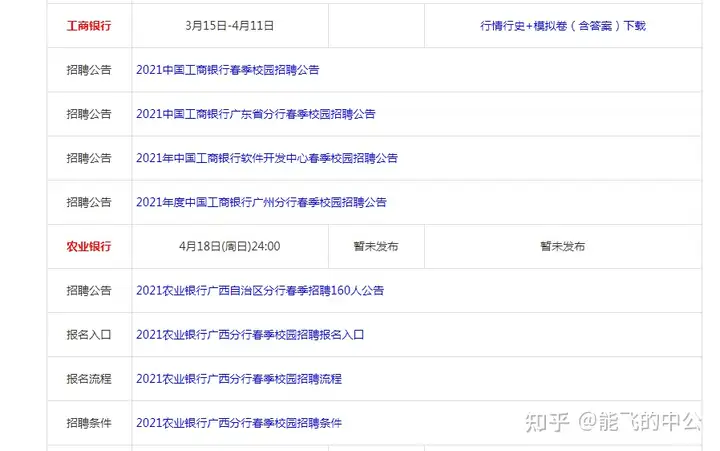Select the red 农业银行 heading cell
The width and height of the screenshot is (720, 451).
point(89,246)
